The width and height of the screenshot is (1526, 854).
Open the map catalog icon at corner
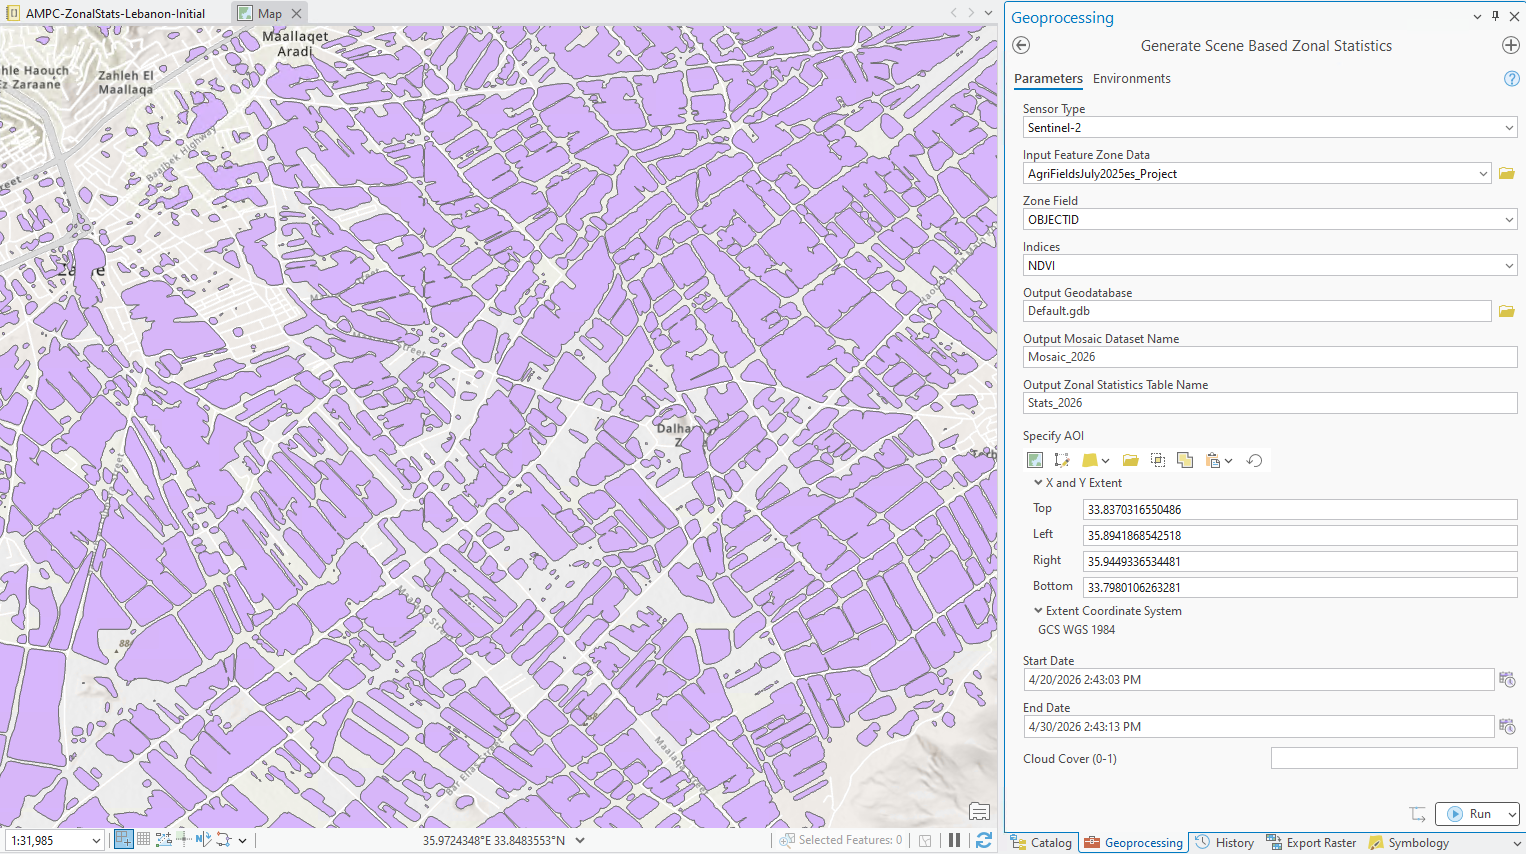click(x=980, y=811)
